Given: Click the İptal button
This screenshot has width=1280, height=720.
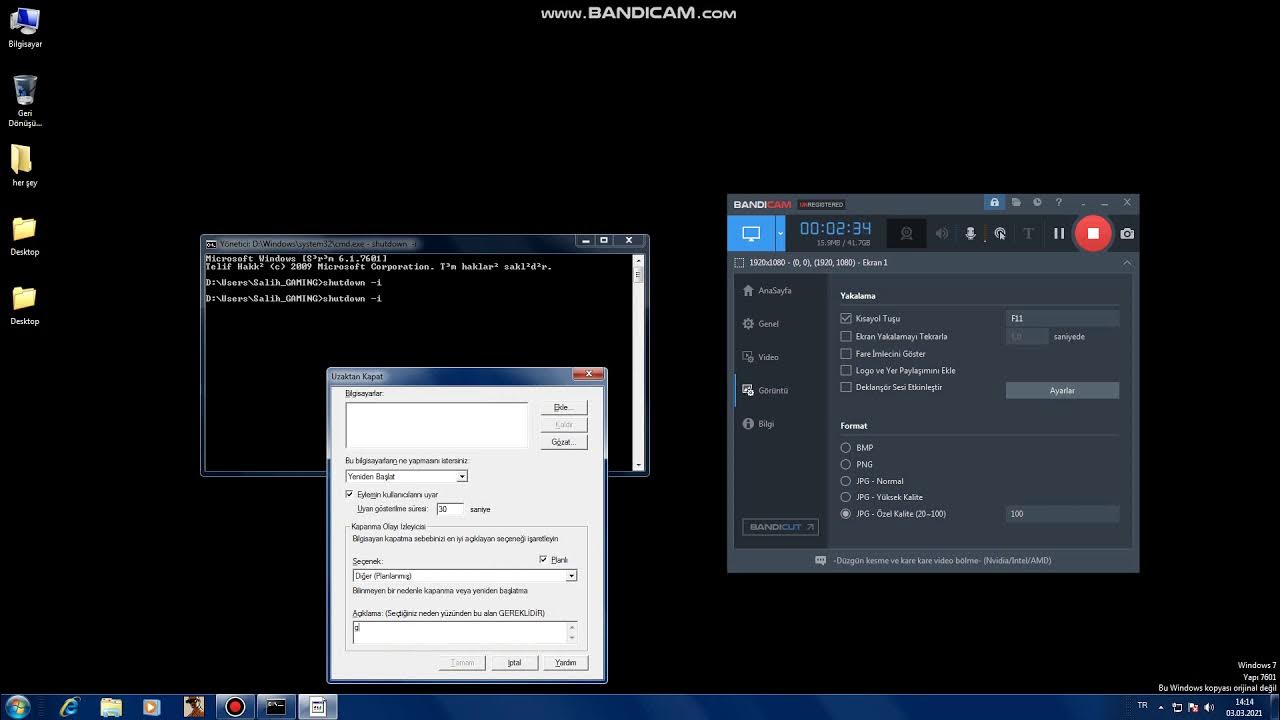Looking at the screenshot, I should click(x=514, y=663).
